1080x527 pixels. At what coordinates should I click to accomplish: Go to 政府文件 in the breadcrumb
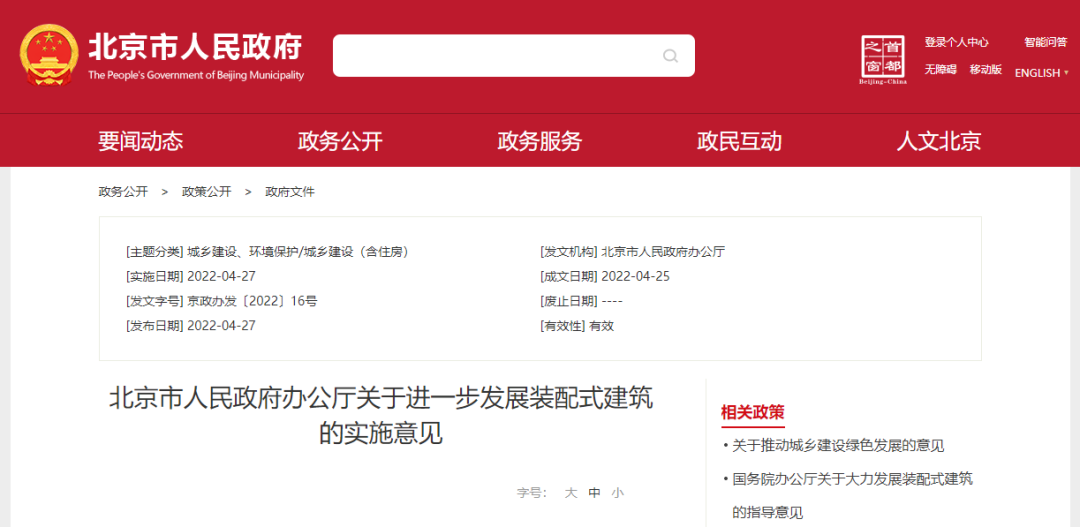coord(290,192)
